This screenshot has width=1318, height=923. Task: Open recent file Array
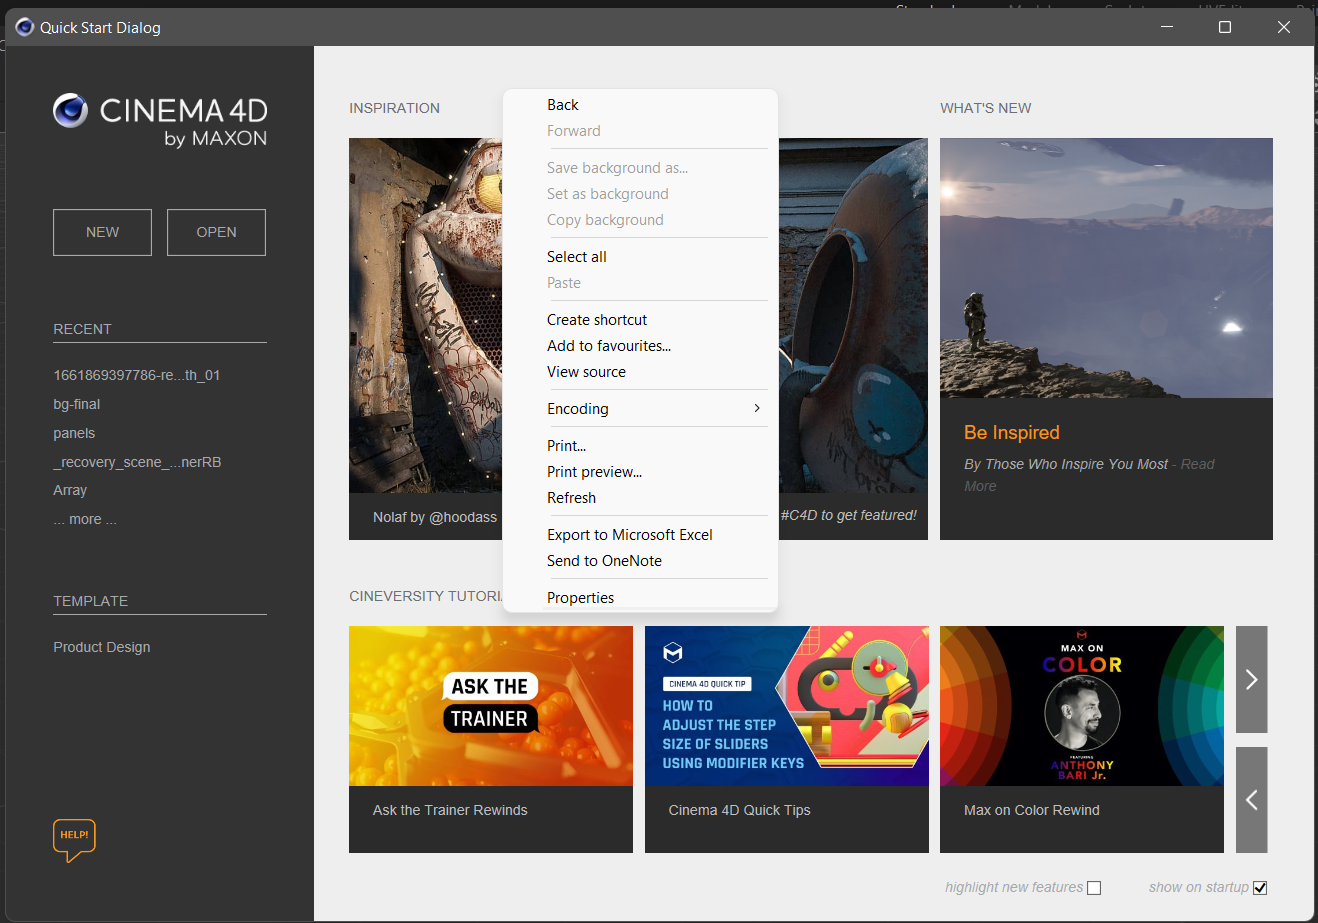click(70, 490)
